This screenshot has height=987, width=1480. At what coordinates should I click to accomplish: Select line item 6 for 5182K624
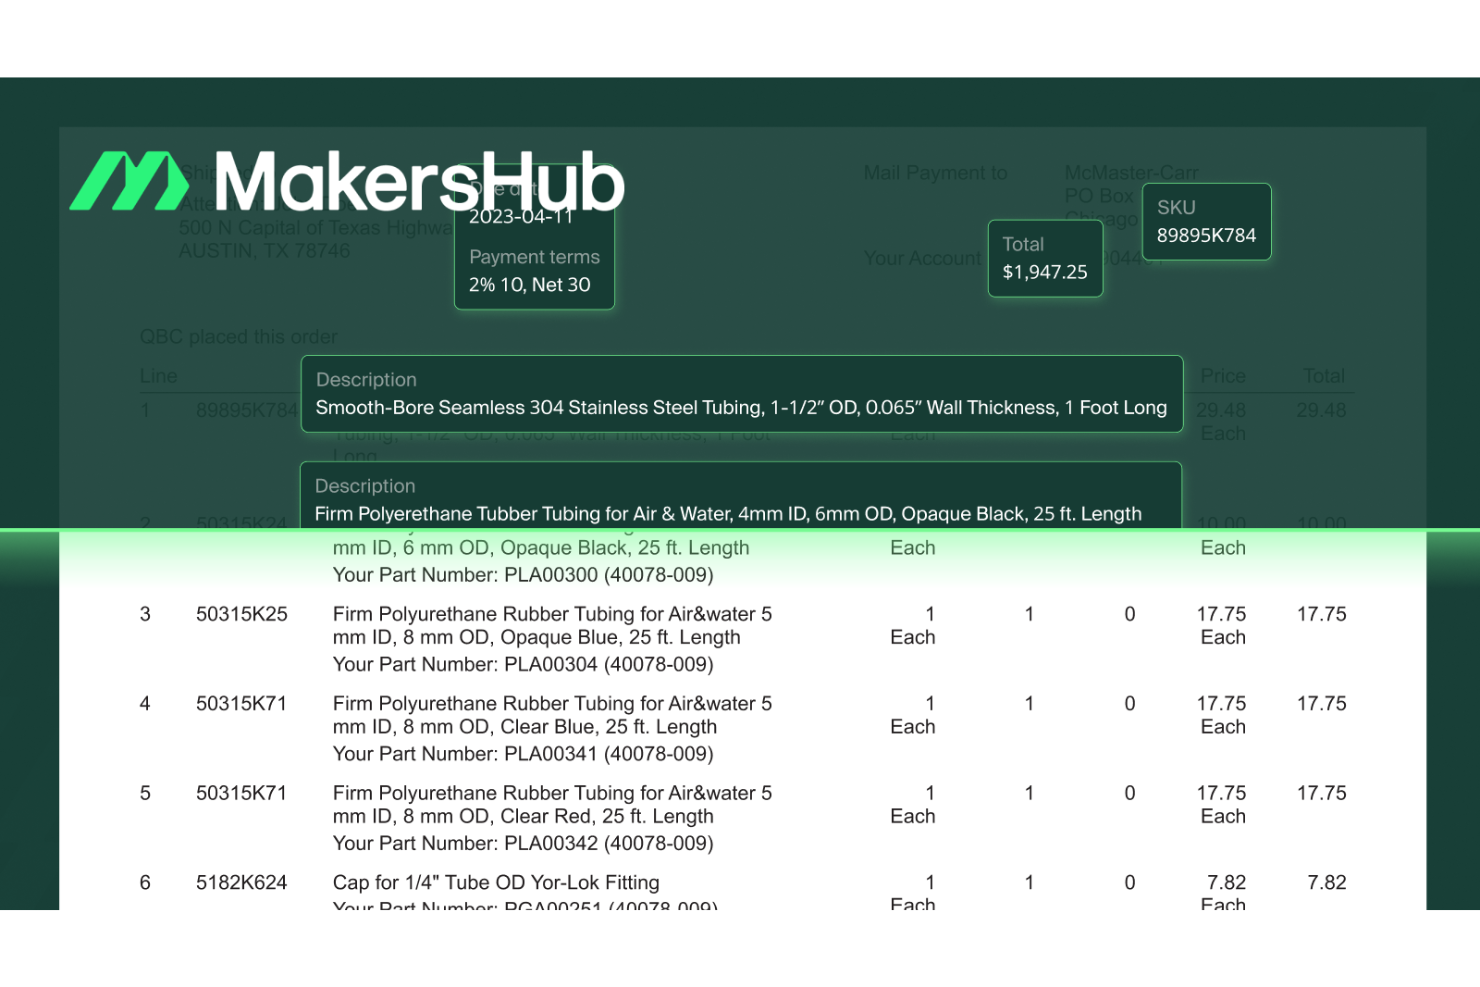click(x=242, y=882)
